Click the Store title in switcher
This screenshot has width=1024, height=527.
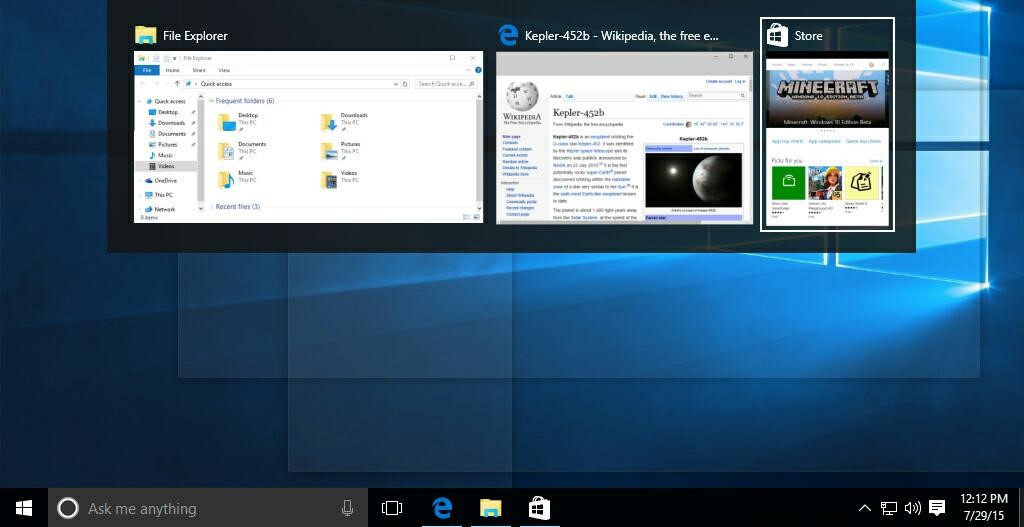808,36
